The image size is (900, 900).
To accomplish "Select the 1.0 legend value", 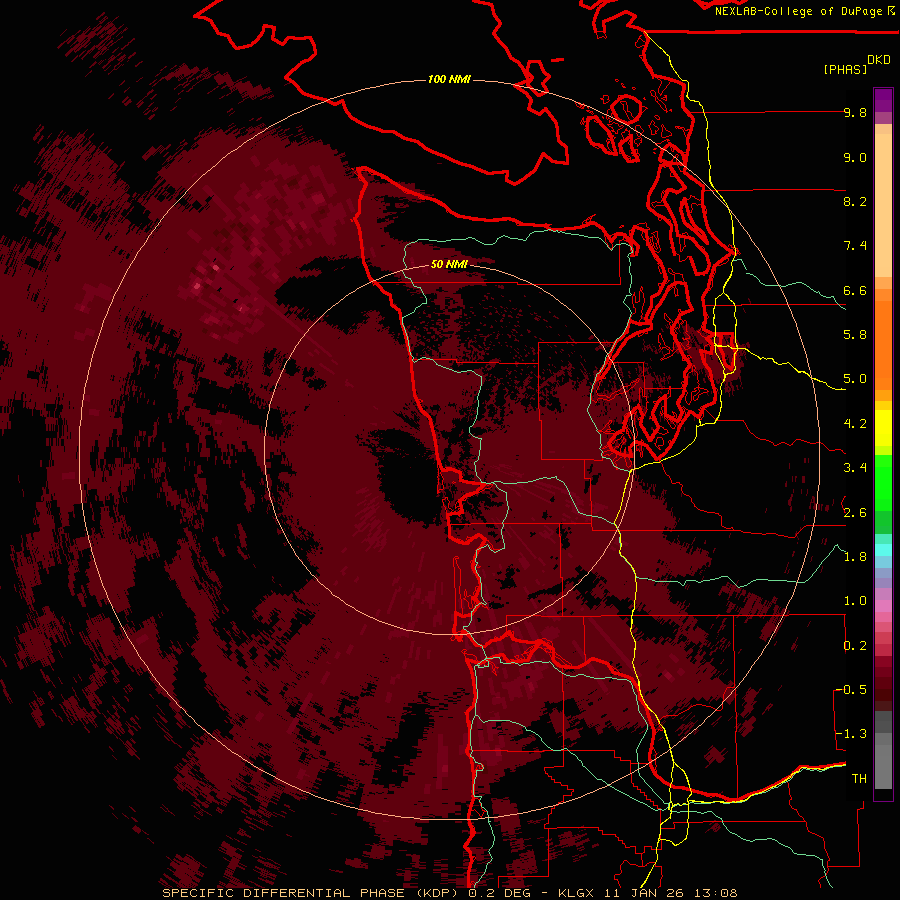I will point(855,601).
